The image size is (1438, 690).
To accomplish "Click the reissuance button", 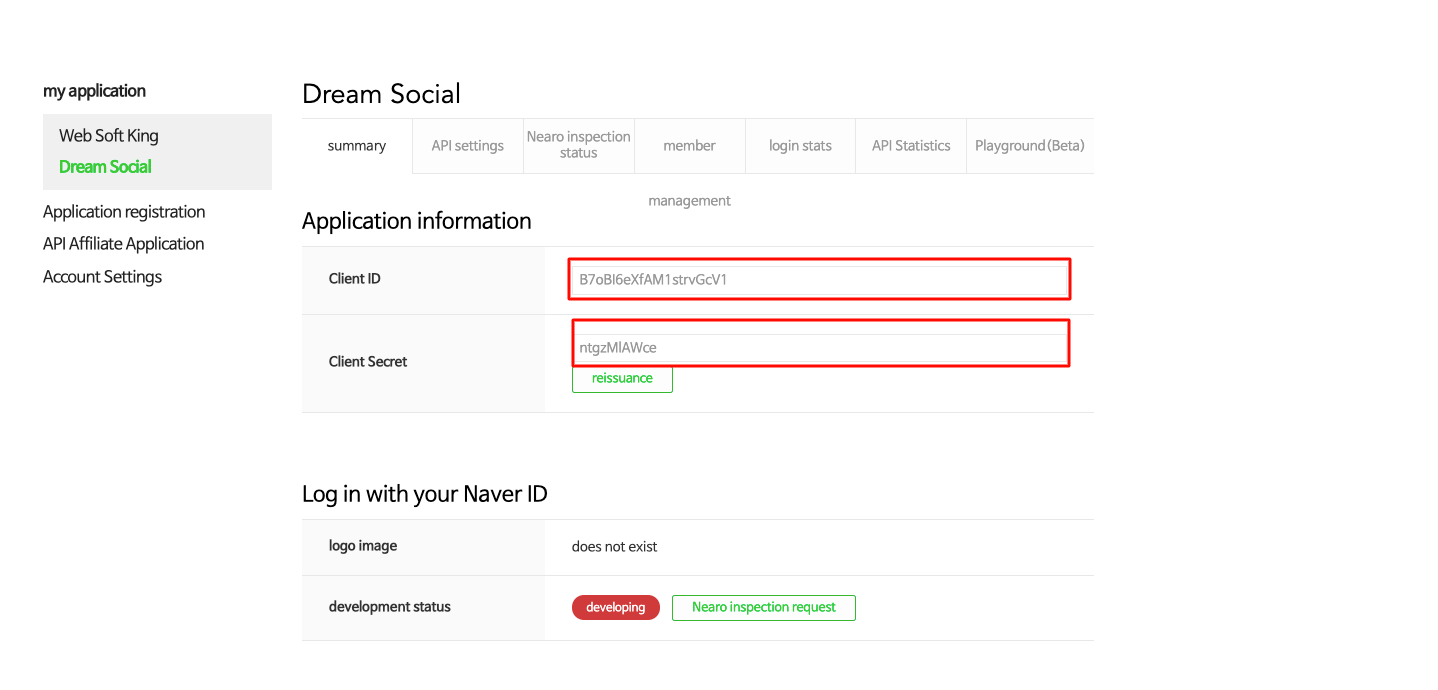I will pos(622,379).
